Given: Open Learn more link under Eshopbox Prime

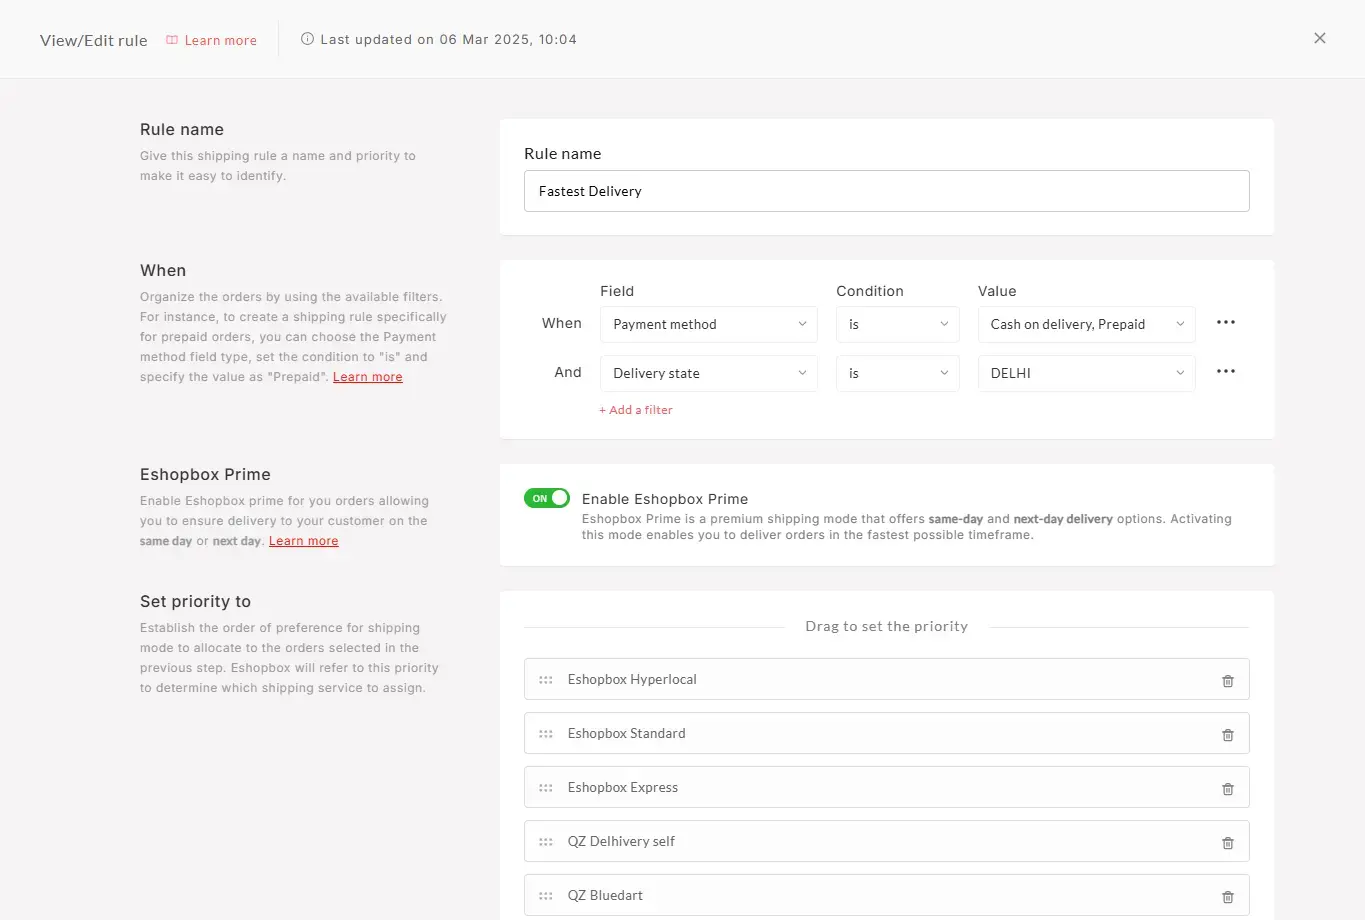Looking at the screenshot, I should pyautogui.click(x=304, y=541).
